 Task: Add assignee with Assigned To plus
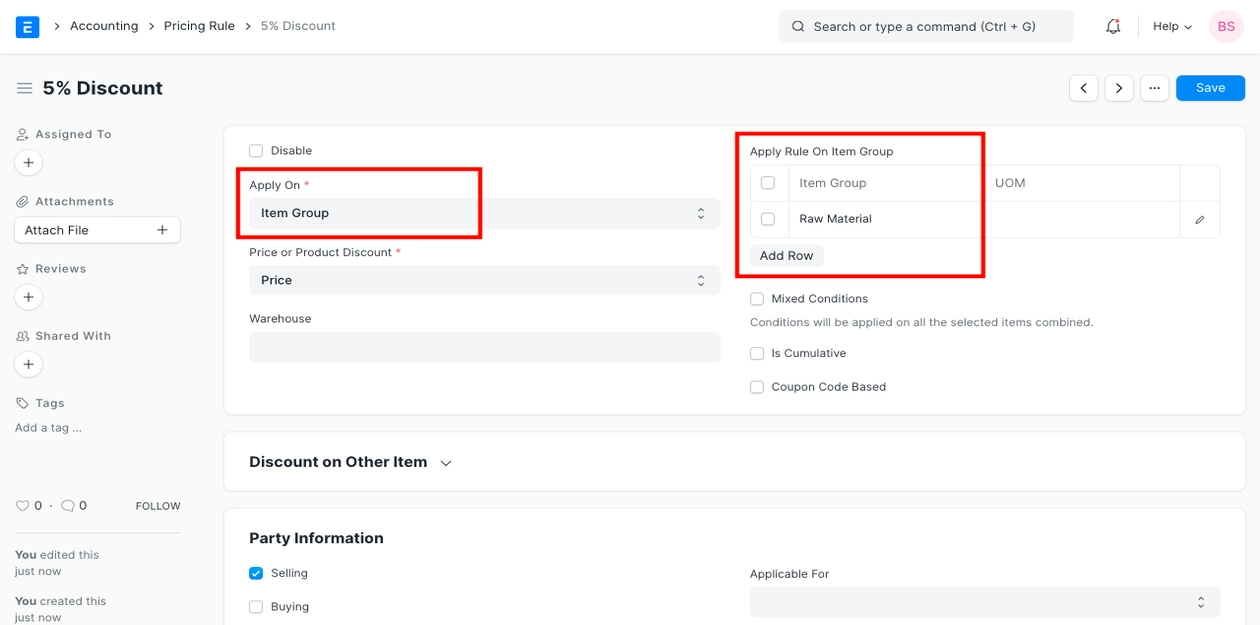28,162
